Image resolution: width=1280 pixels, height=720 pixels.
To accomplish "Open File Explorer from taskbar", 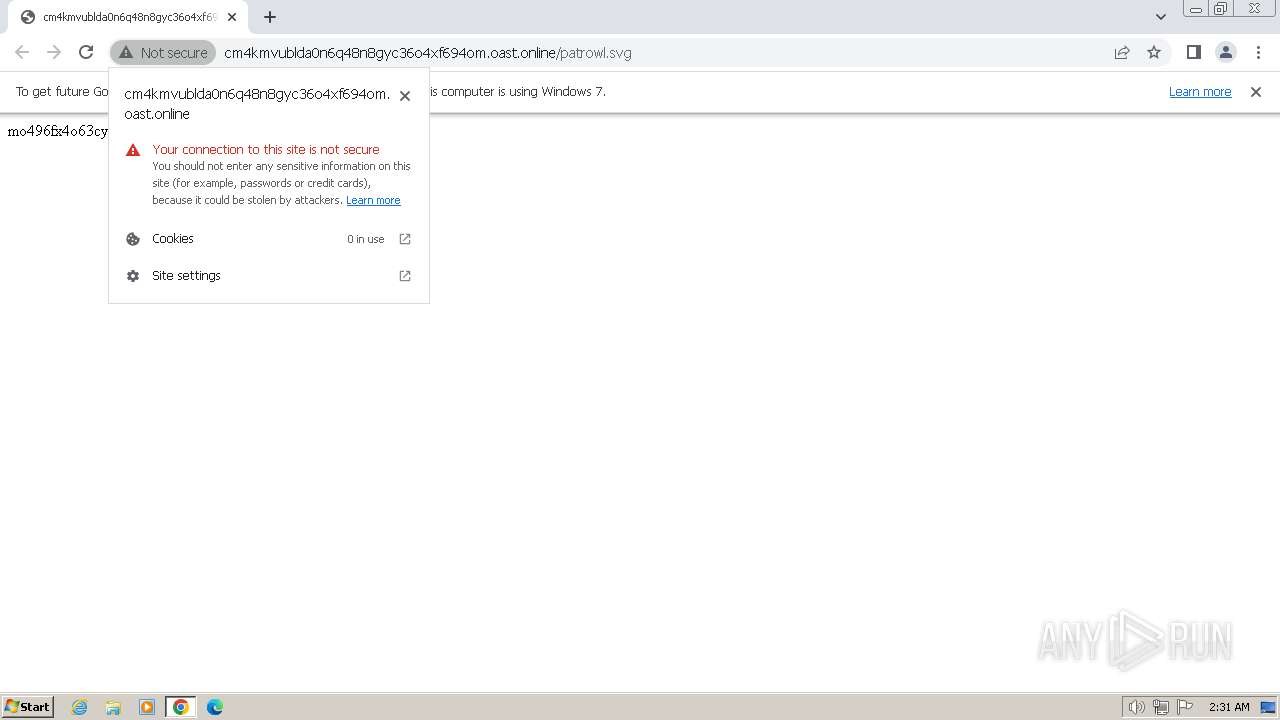I will point(113,707).
